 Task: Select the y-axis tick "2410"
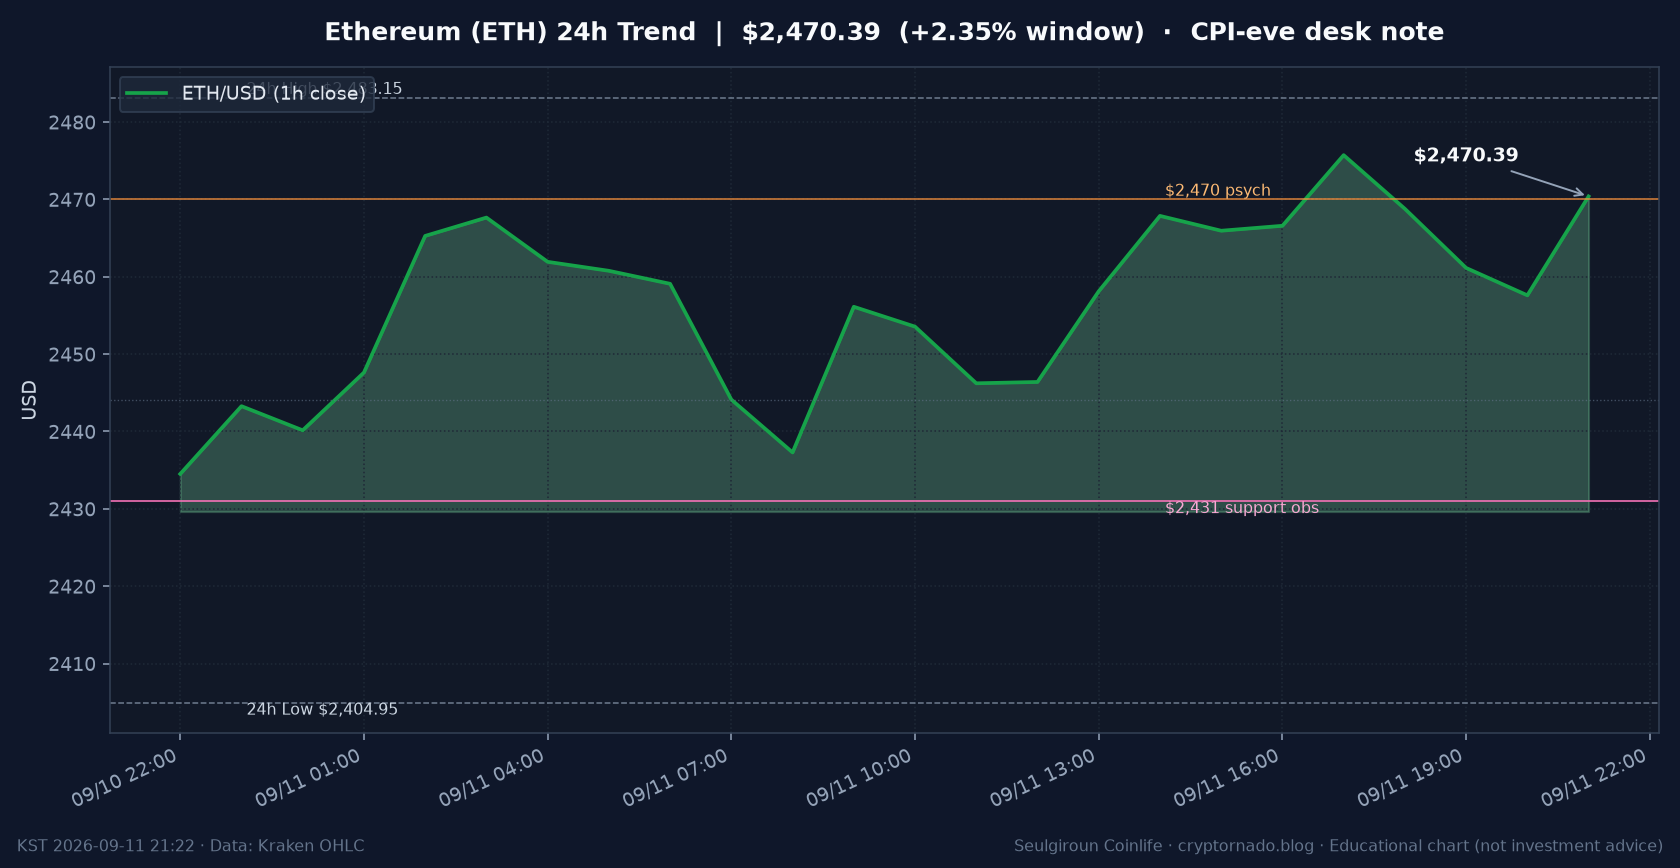coord(72,664)
